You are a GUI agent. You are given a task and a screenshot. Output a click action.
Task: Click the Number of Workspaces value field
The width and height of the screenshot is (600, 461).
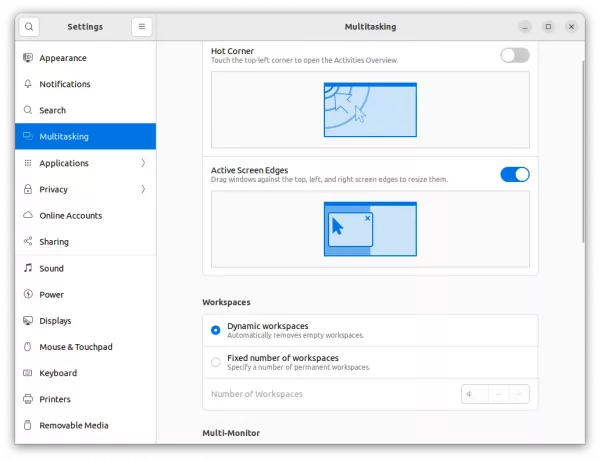click(475, 394)
